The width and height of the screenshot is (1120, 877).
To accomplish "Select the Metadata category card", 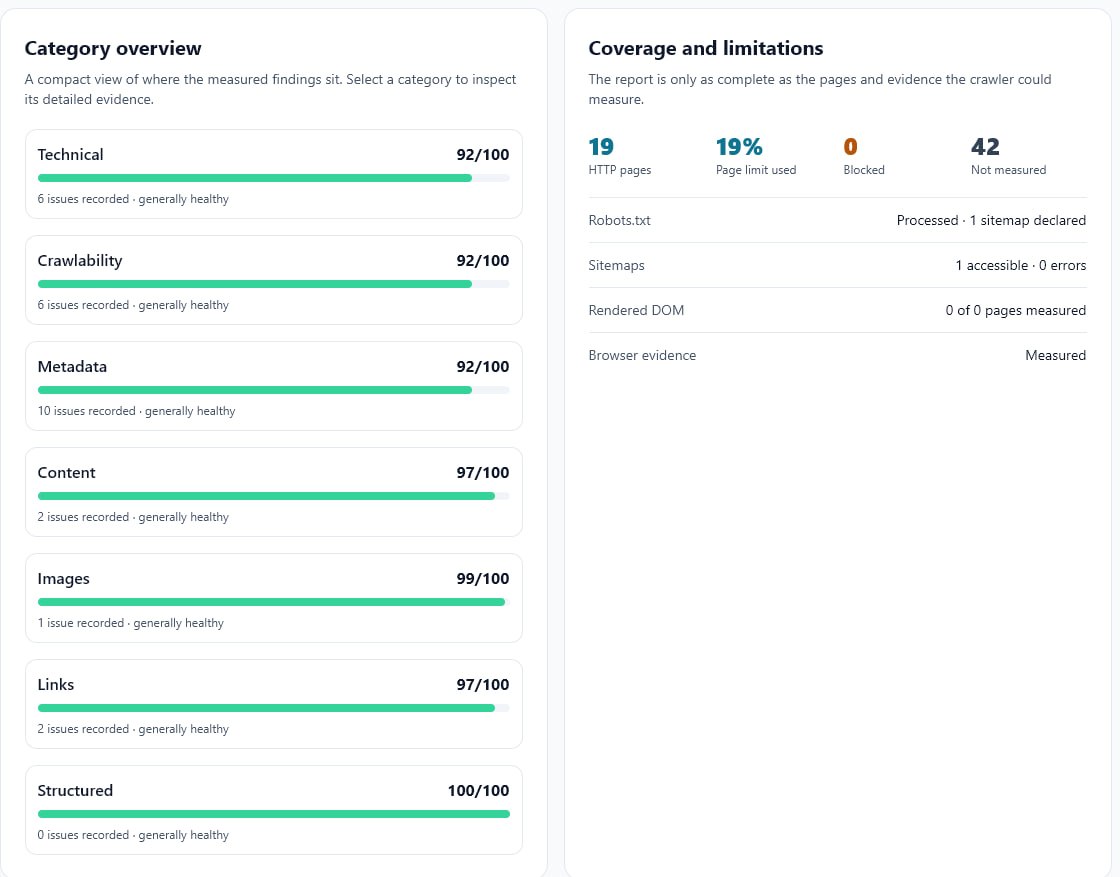I will click(274, 386).
